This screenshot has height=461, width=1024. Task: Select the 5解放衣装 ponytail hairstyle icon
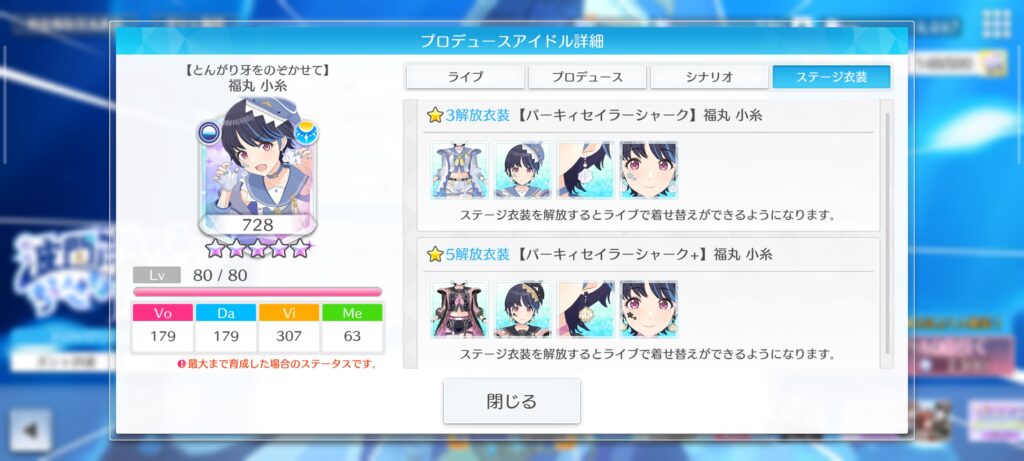[522, 309]
